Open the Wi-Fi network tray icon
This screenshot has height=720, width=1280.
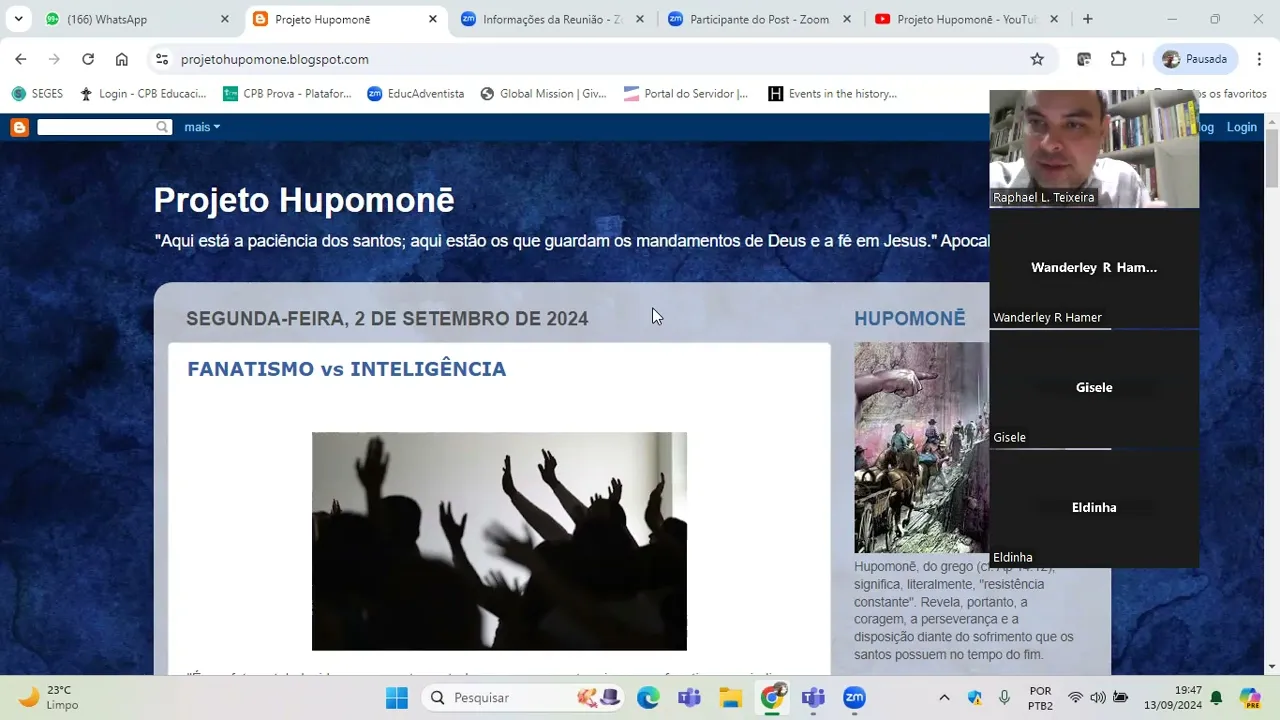tap(1076, 698)
